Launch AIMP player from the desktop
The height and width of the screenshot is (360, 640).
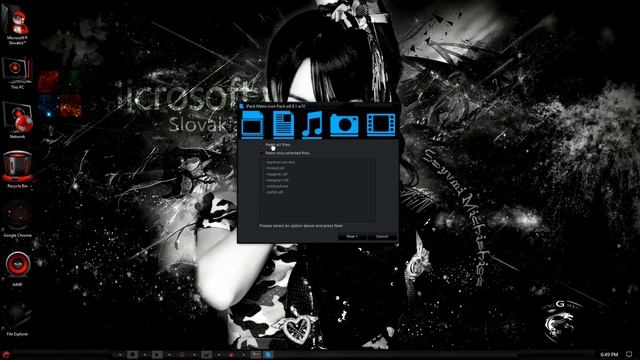coord(17,269)
